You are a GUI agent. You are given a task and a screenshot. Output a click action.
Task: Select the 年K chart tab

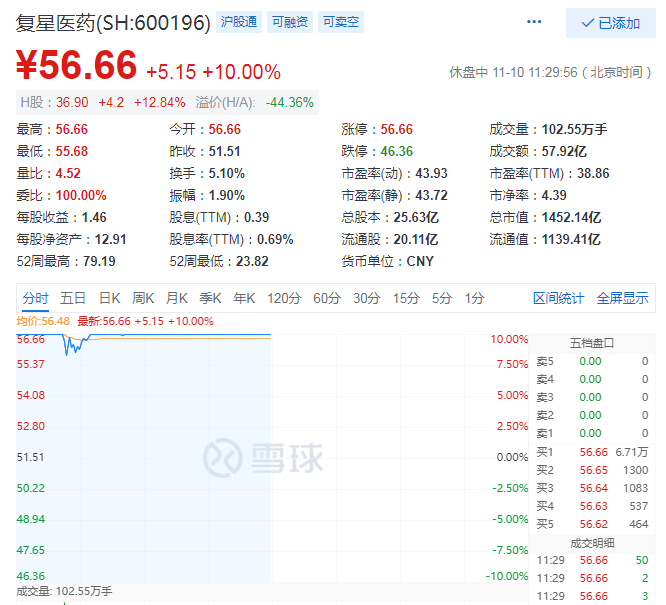pyautogui.click(x=244, y=298)
